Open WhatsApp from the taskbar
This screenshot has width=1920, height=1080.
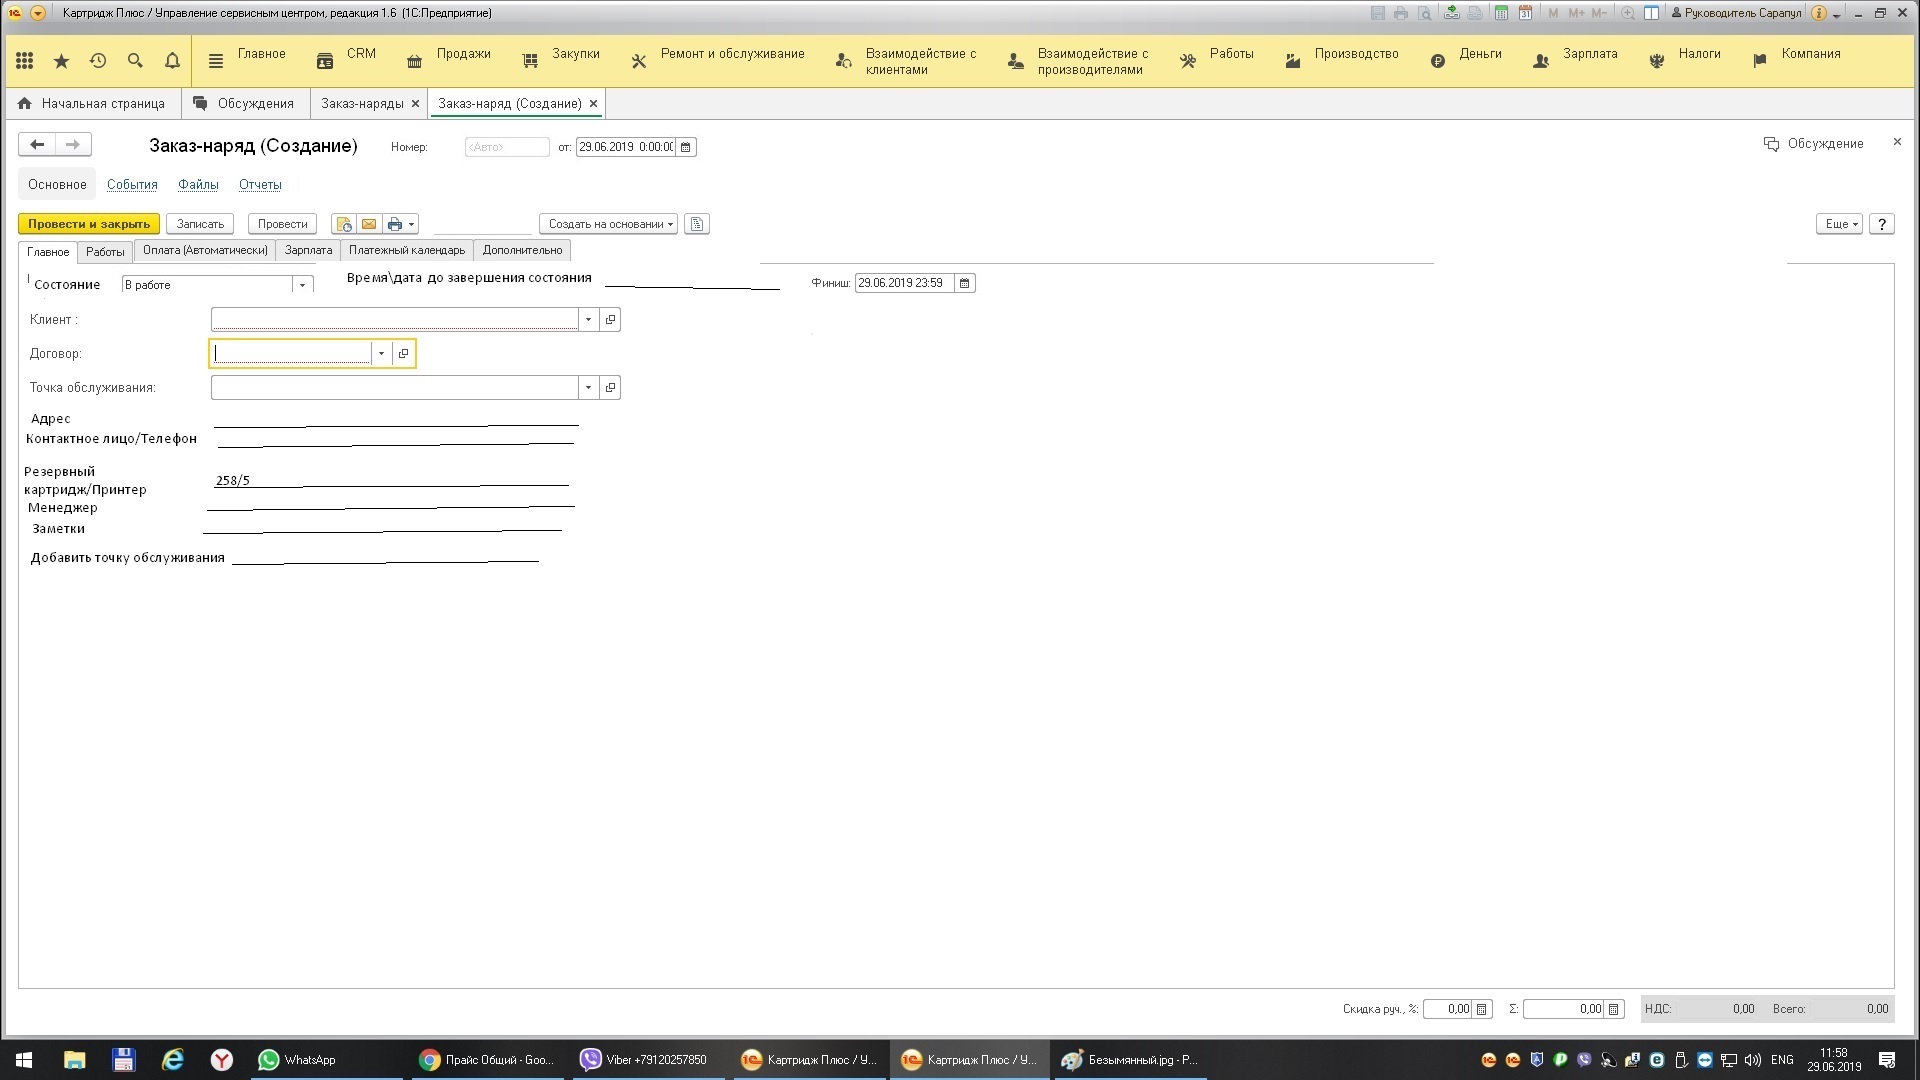pyautogui.click(x=297, y=1060)
